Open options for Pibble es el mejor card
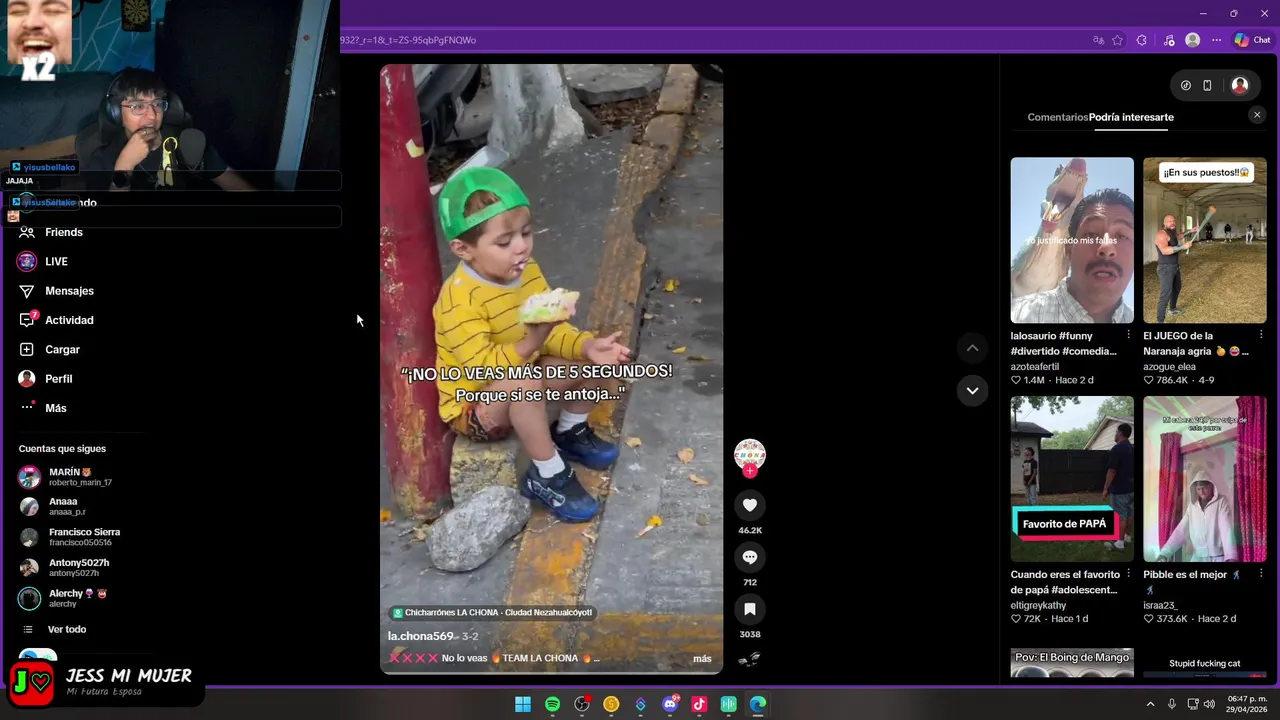1280x720 pixels. pyautogui.click(x=1261, y=574)
